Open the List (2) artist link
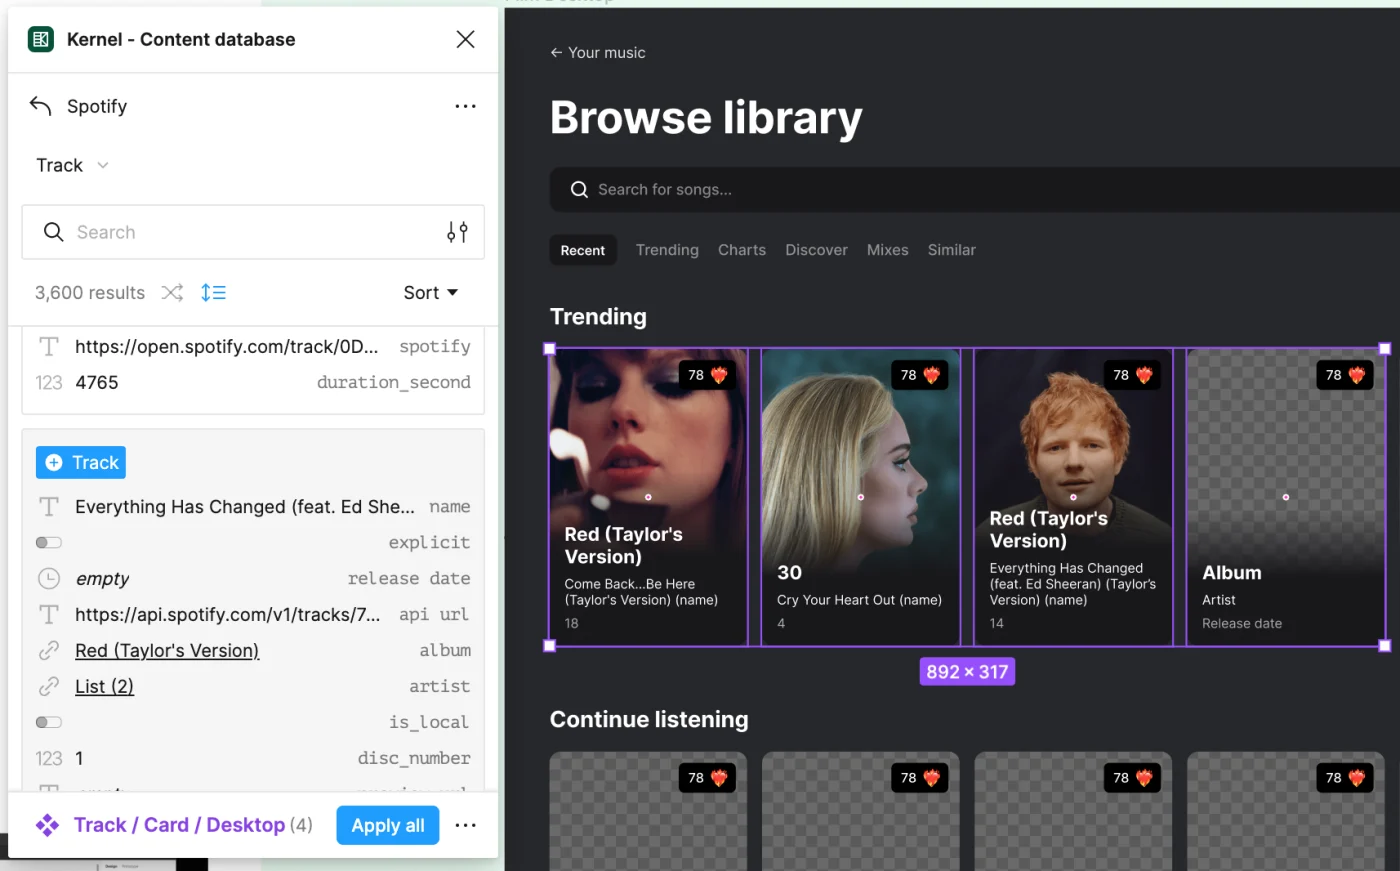This screenshot has height=871, width=1400. pyautogui.click(x=104, y=686)
